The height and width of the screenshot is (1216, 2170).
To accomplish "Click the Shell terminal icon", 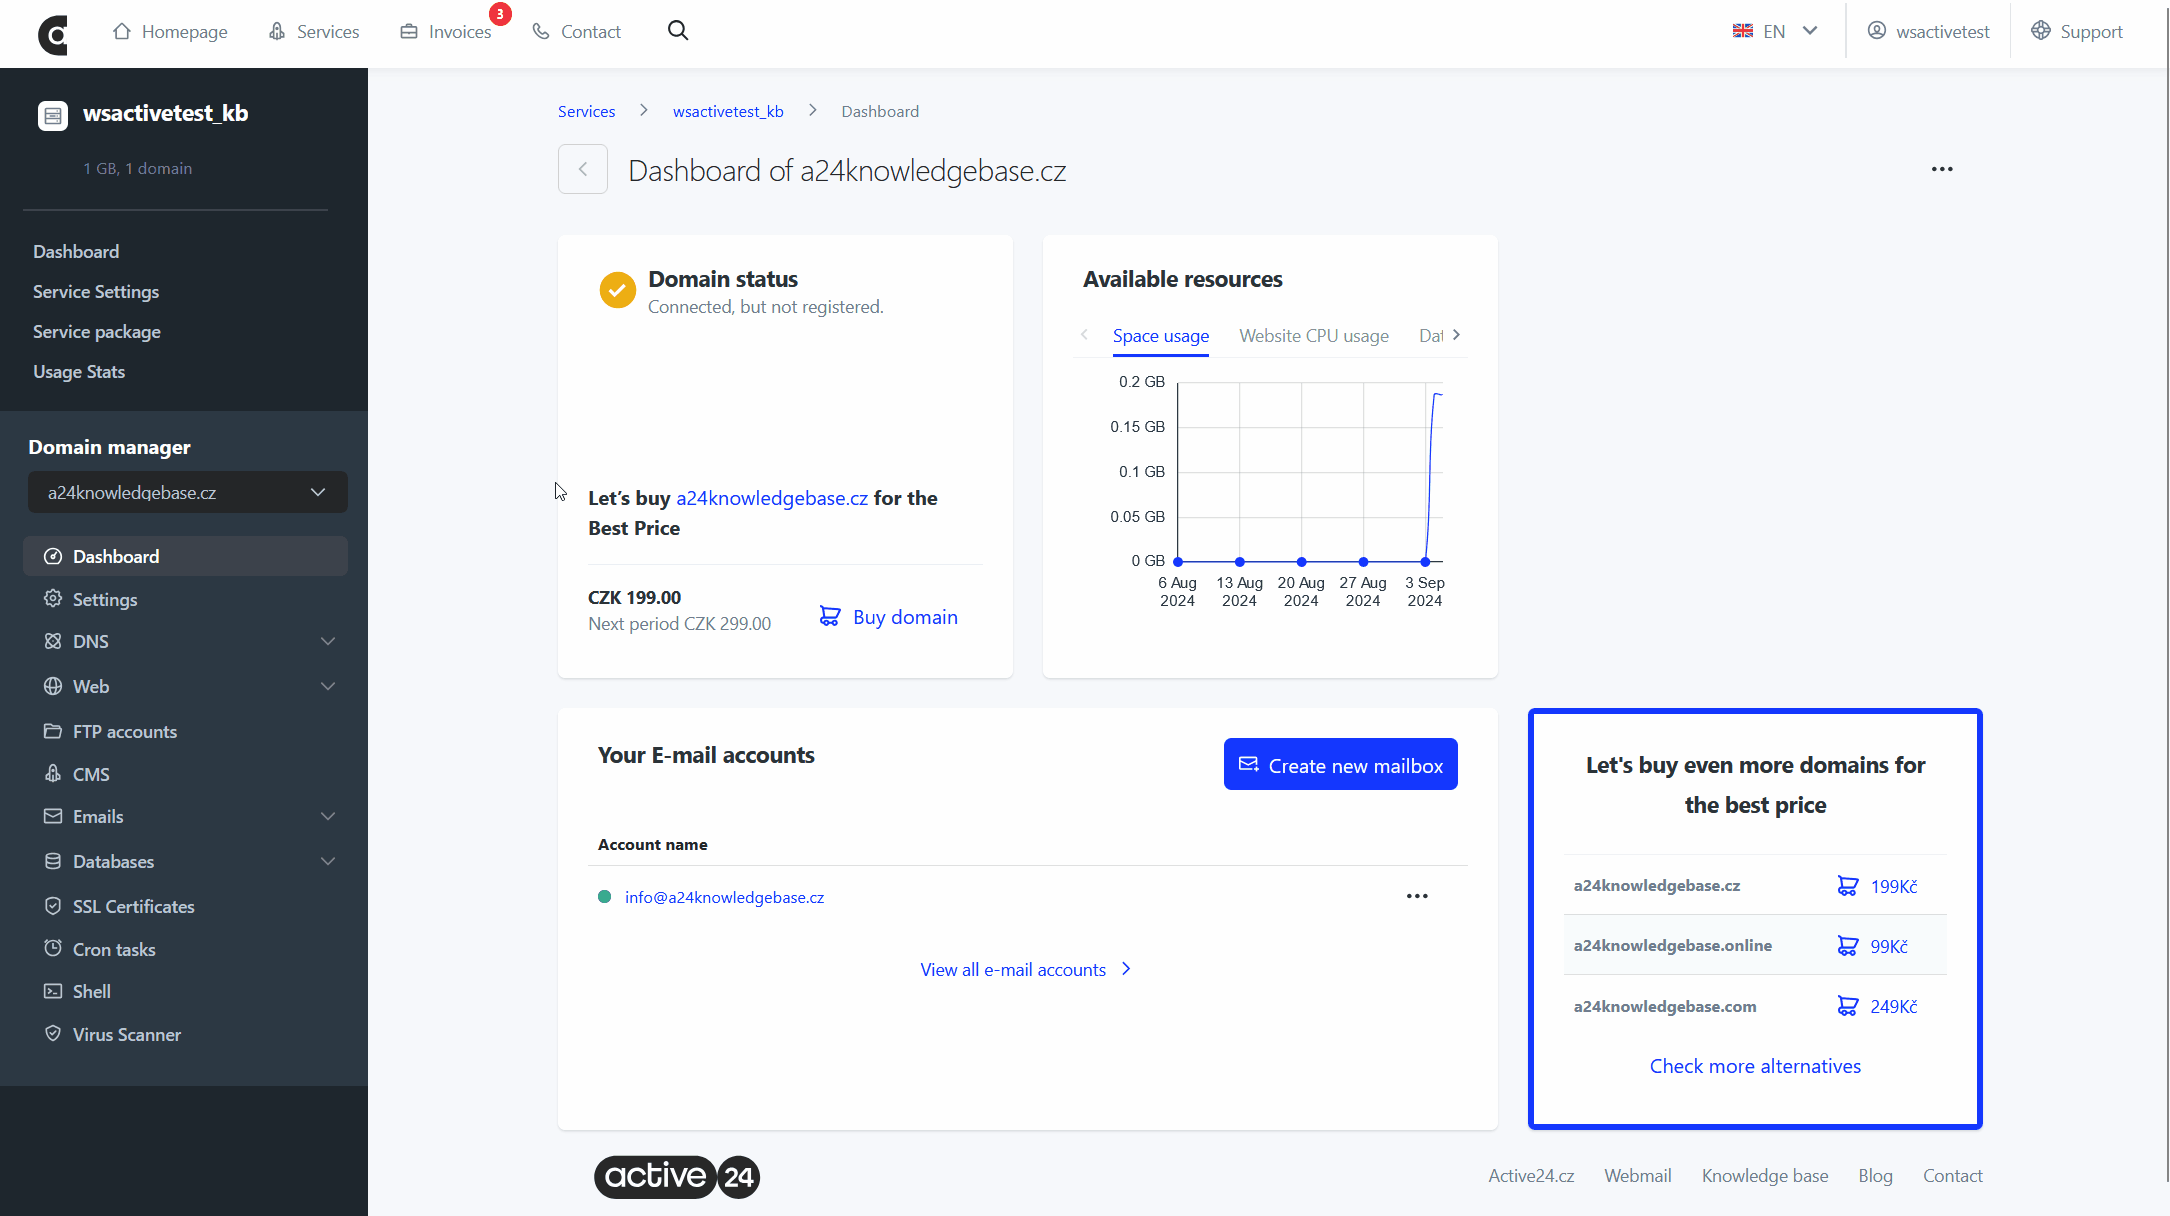I will (53, 991).
